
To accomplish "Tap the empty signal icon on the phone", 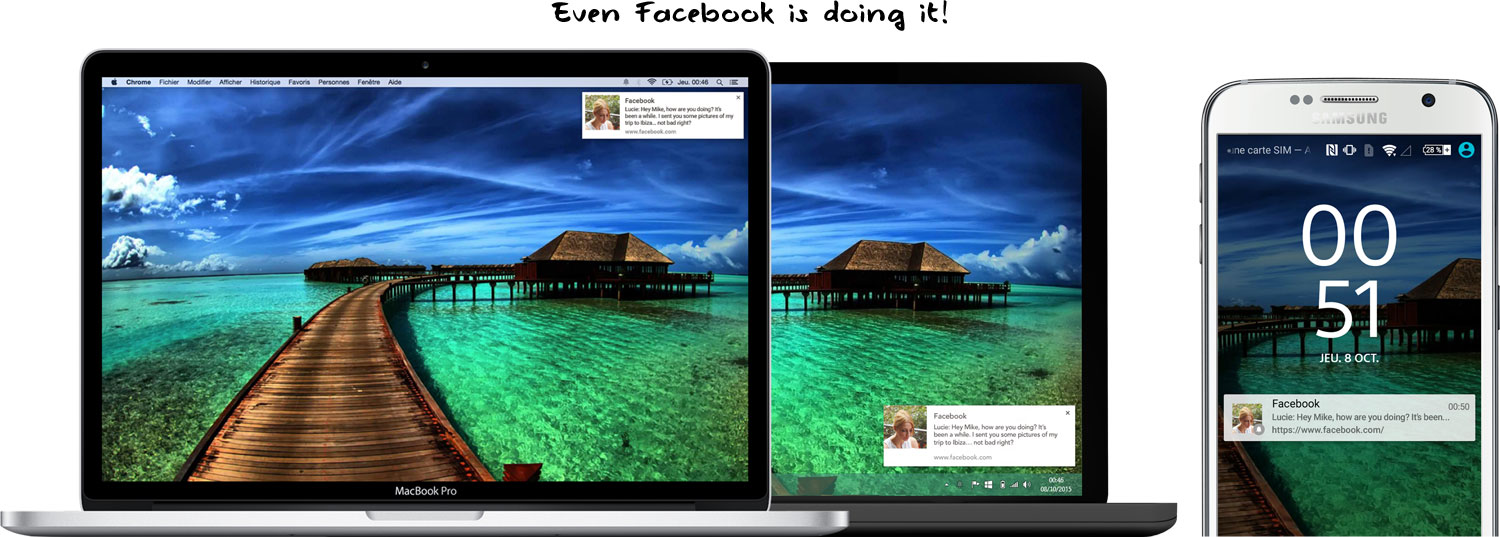I will click(x=1407, y=150).
